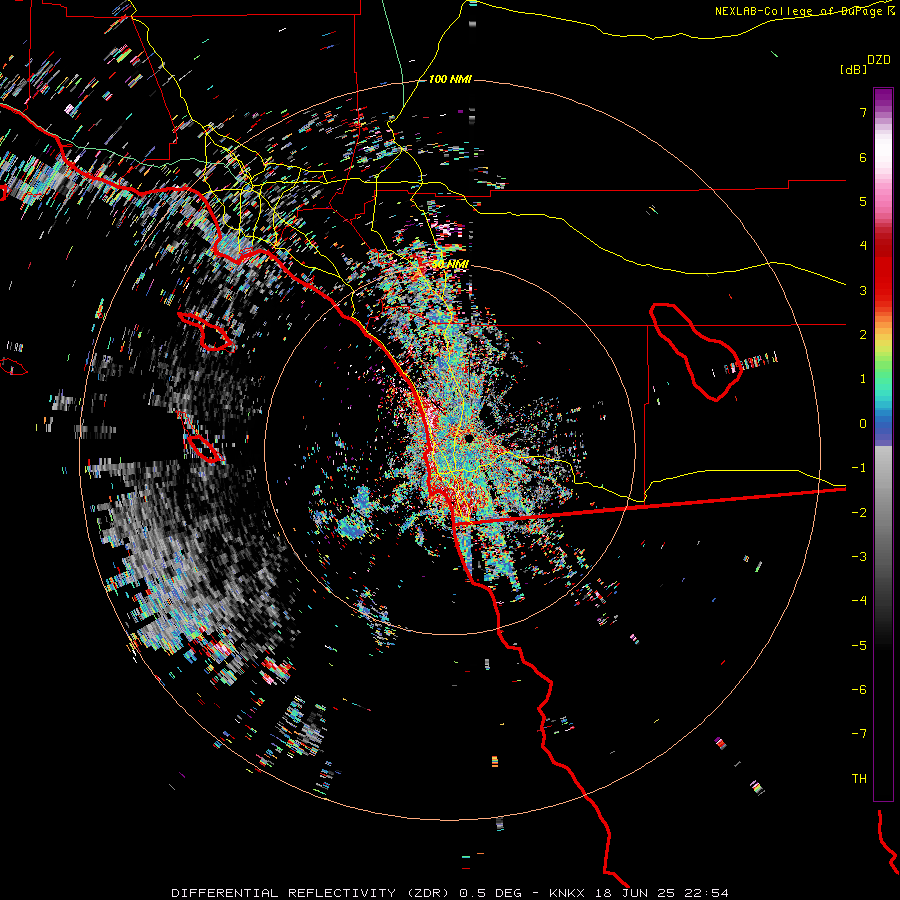This screenshot has width=900, height=900.
Task: Select the 1 dB scale tick label
Action: 863,379
